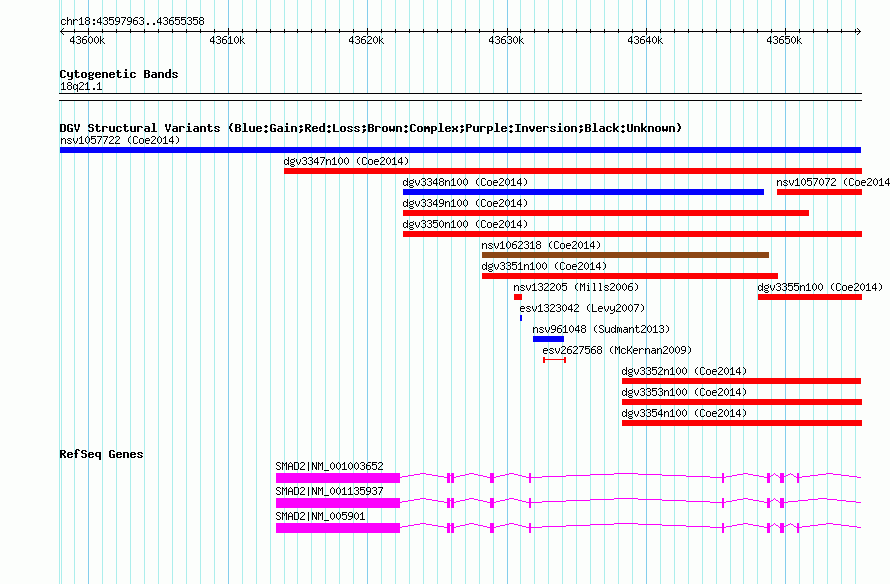This screenshot has height=584, width=890.
Task: Click the esv2627568 red bracket variant
Action: [555, 360]
